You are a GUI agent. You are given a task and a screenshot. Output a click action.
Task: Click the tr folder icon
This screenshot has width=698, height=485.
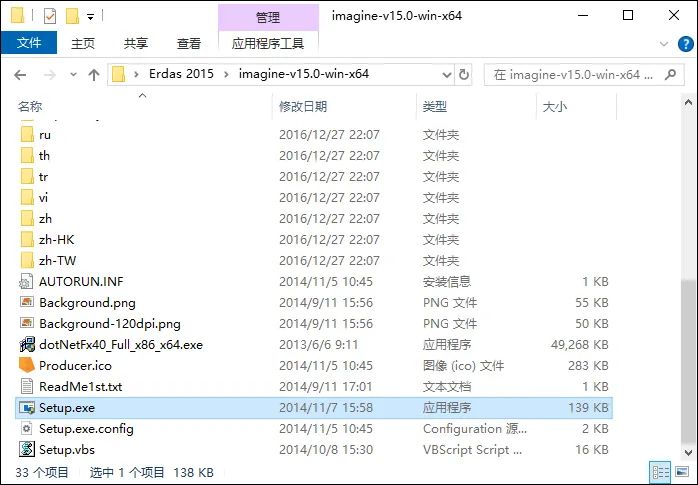(x=27, y=177)
